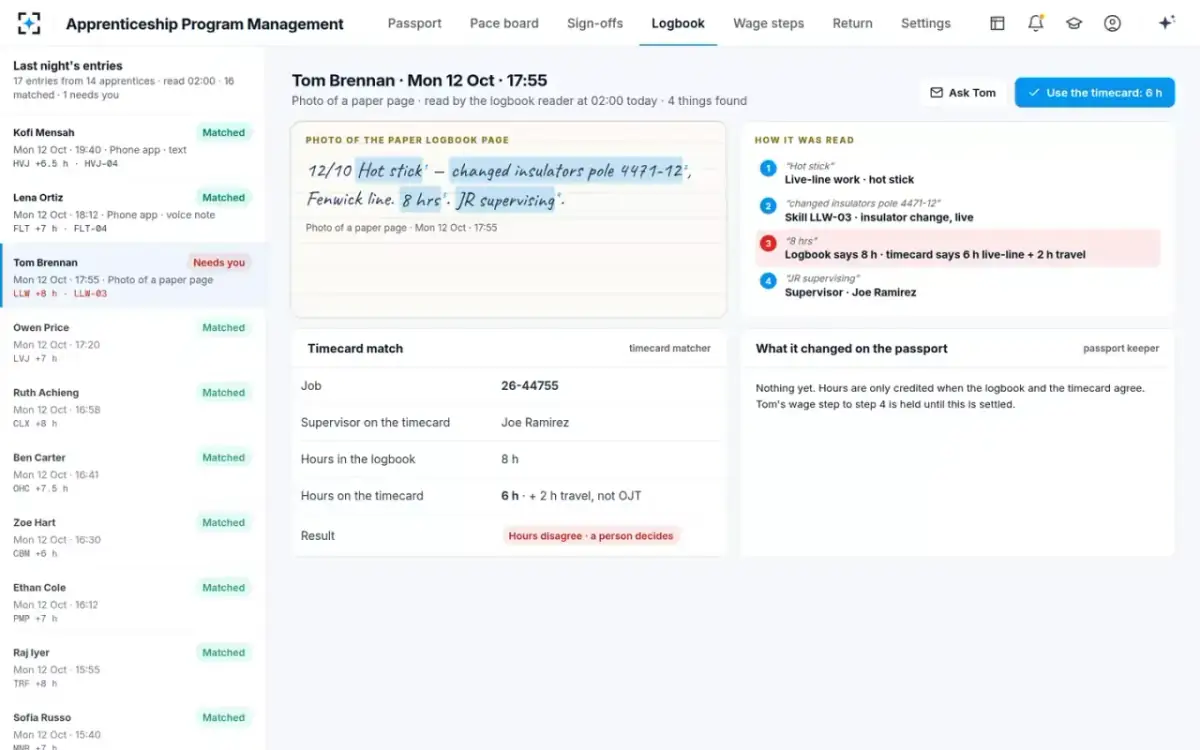Open the Wage steps tab
Image resolution: width=1200 pixels, height=750 pixels.
pos(768,23)
